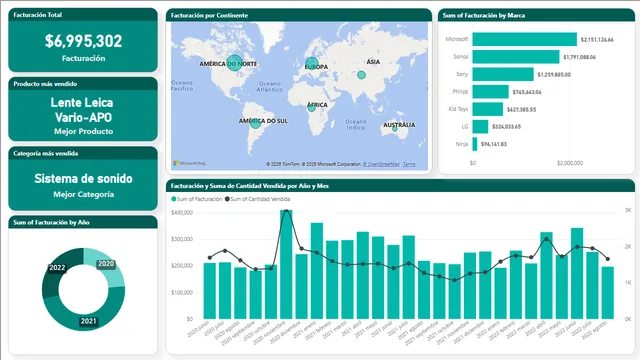Select the África bubble on the map
640x360 pixels.
[311, 108]
